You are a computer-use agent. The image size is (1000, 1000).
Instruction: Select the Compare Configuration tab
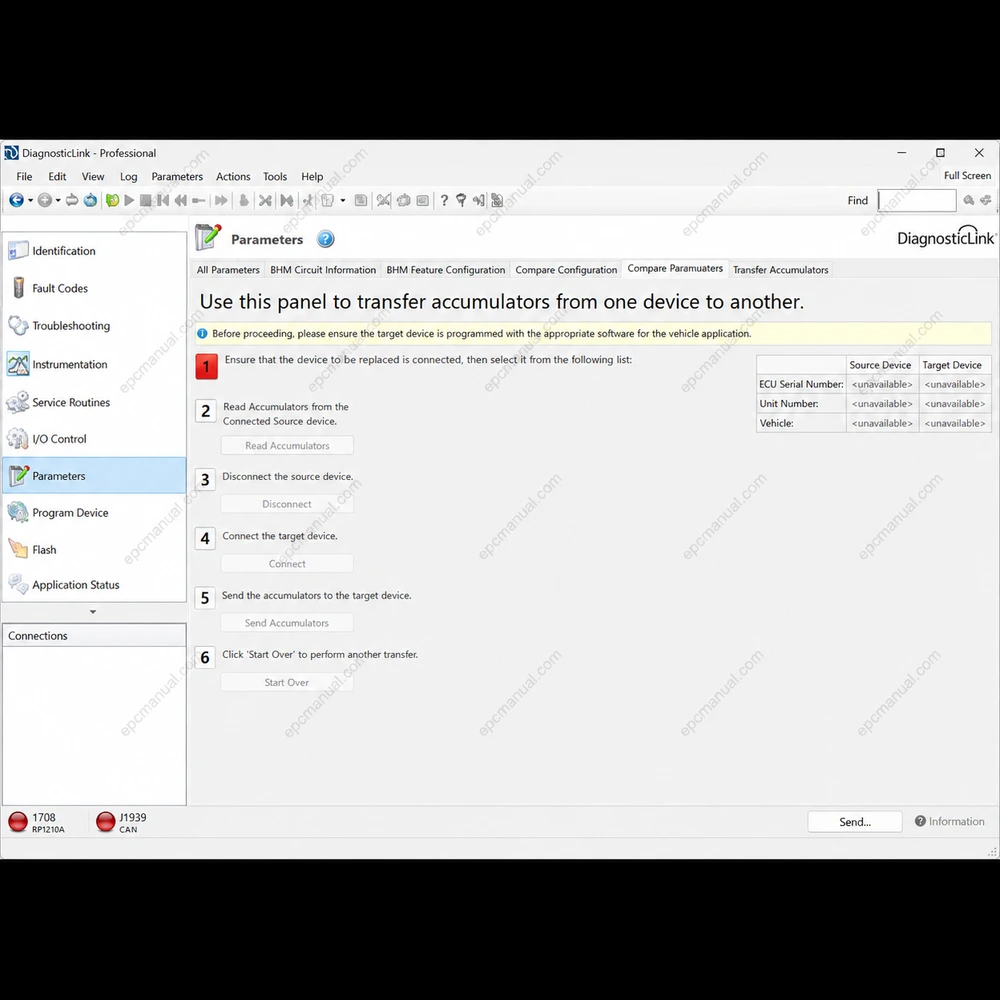(566, 270)
